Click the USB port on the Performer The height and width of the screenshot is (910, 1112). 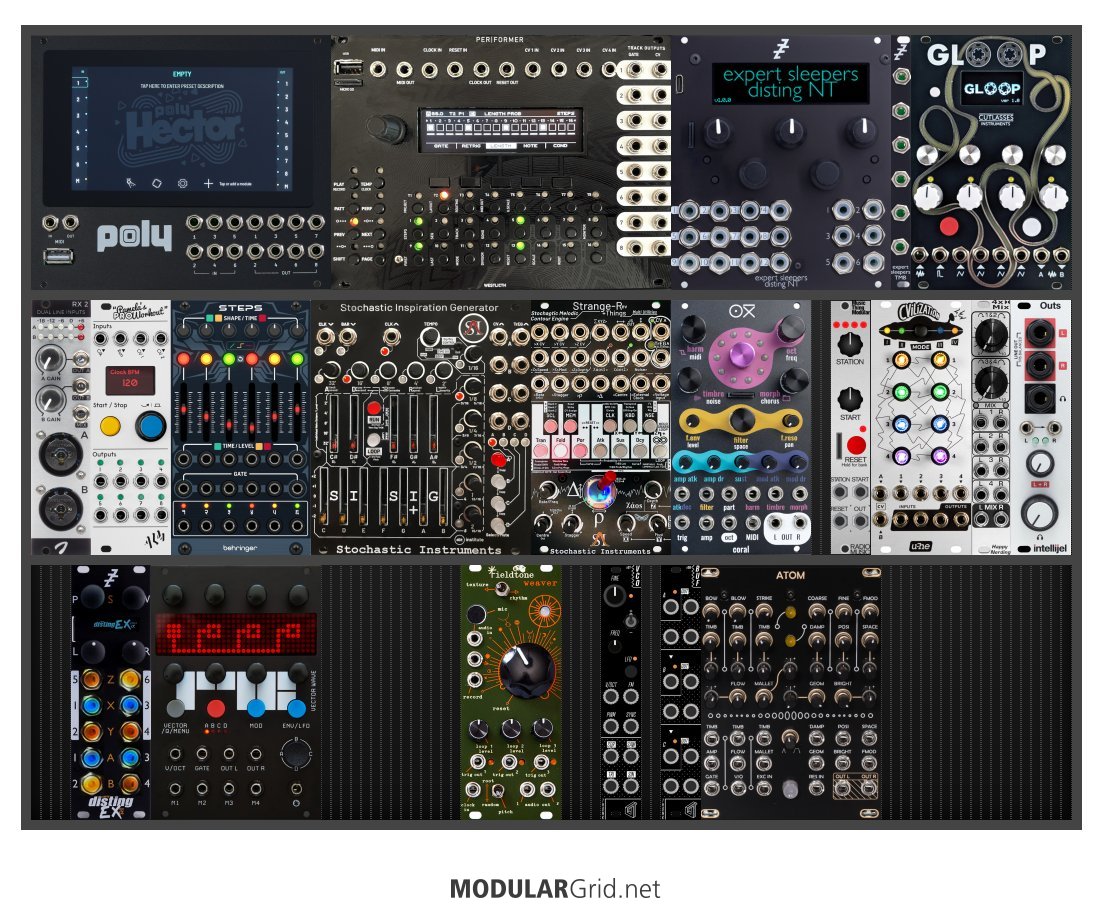(x=348, y=68)
